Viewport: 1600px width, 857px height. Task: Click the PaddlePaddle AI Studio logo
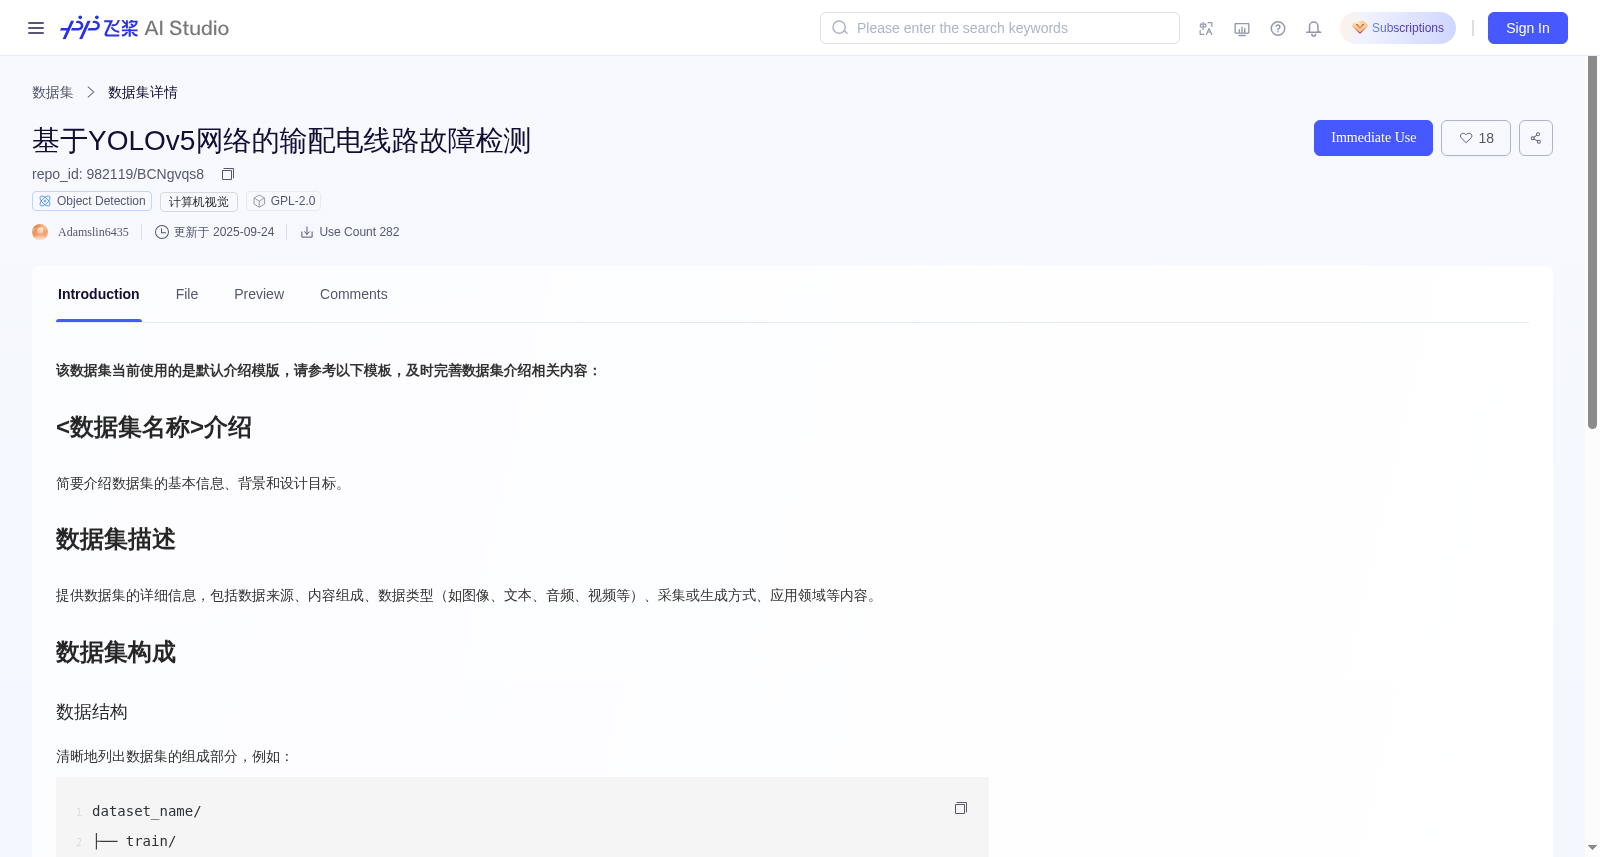pyautogui.click(x=144, y=28)
